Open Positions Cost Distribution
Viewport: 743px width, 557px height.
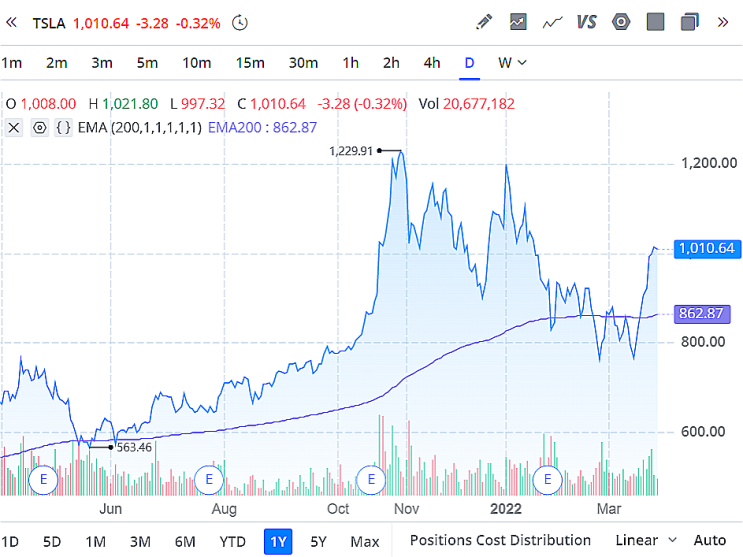click(x=500, y=540)
